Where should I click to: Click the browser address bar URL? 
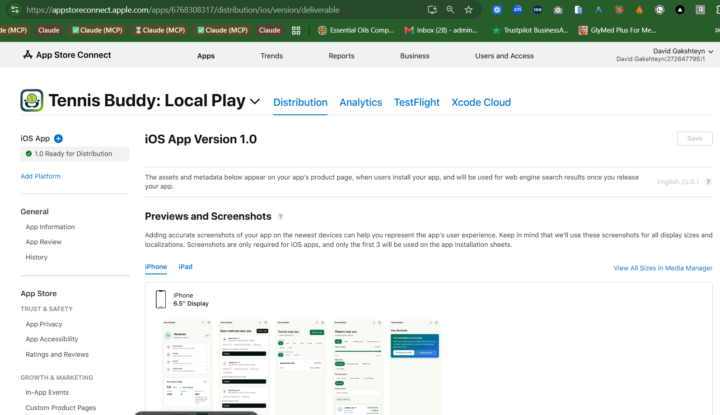click(x=183, y=10)
